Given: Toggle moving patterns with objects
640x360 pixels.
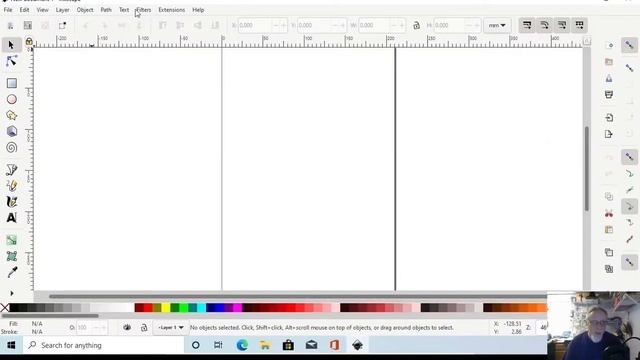Looking at the screenshot, I should (580, 25).
